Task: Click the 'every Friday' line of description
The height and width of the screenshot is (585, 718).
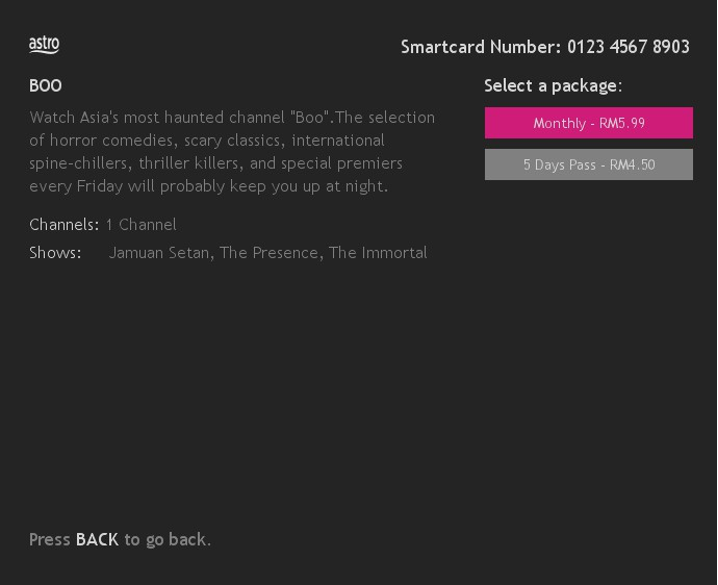Action: (208, 186)
